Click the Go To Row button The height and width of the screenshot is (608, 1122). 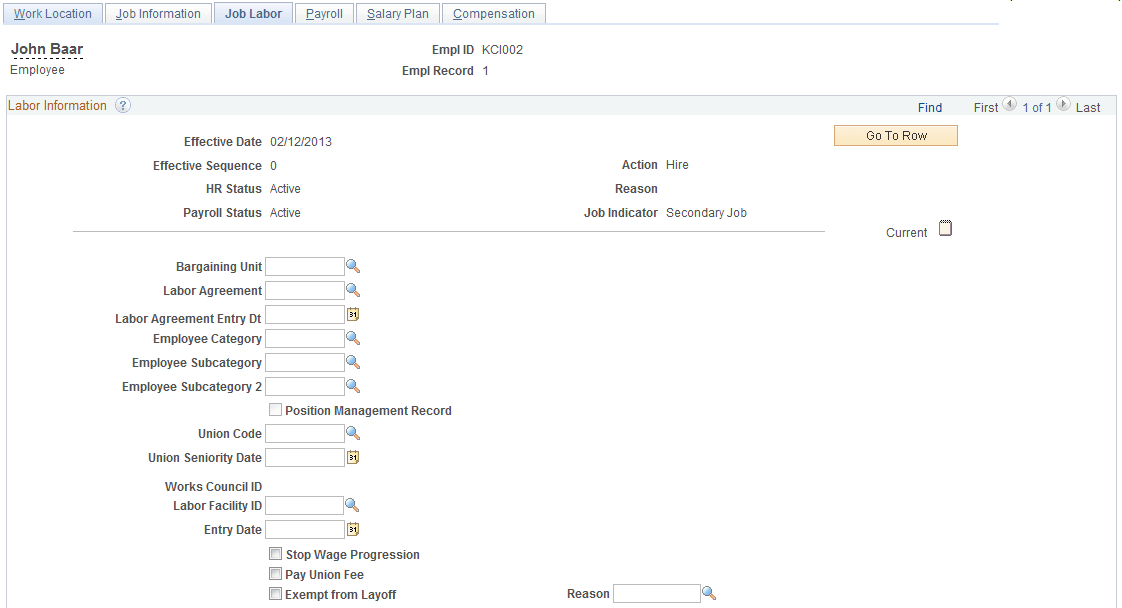click(x=895, y=135)
